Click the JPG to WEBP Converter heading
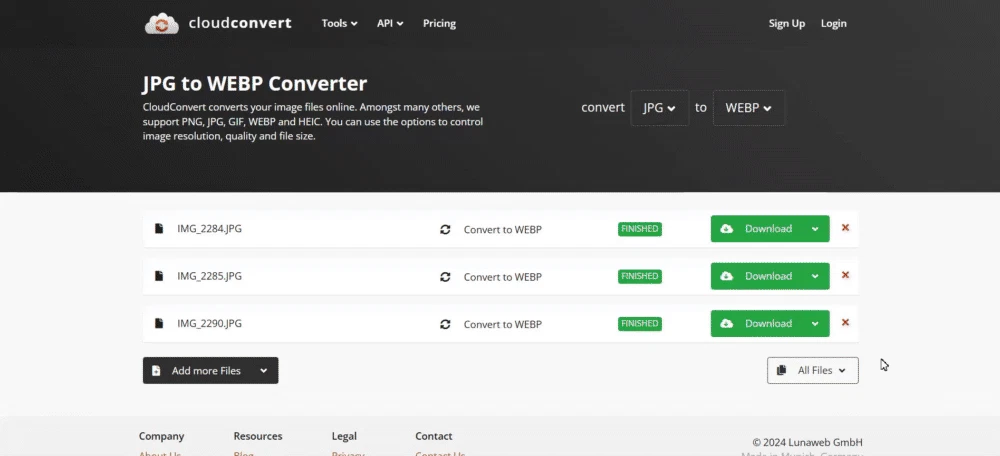The height and width of the screenshot is (456, 1000). [254, 84]
